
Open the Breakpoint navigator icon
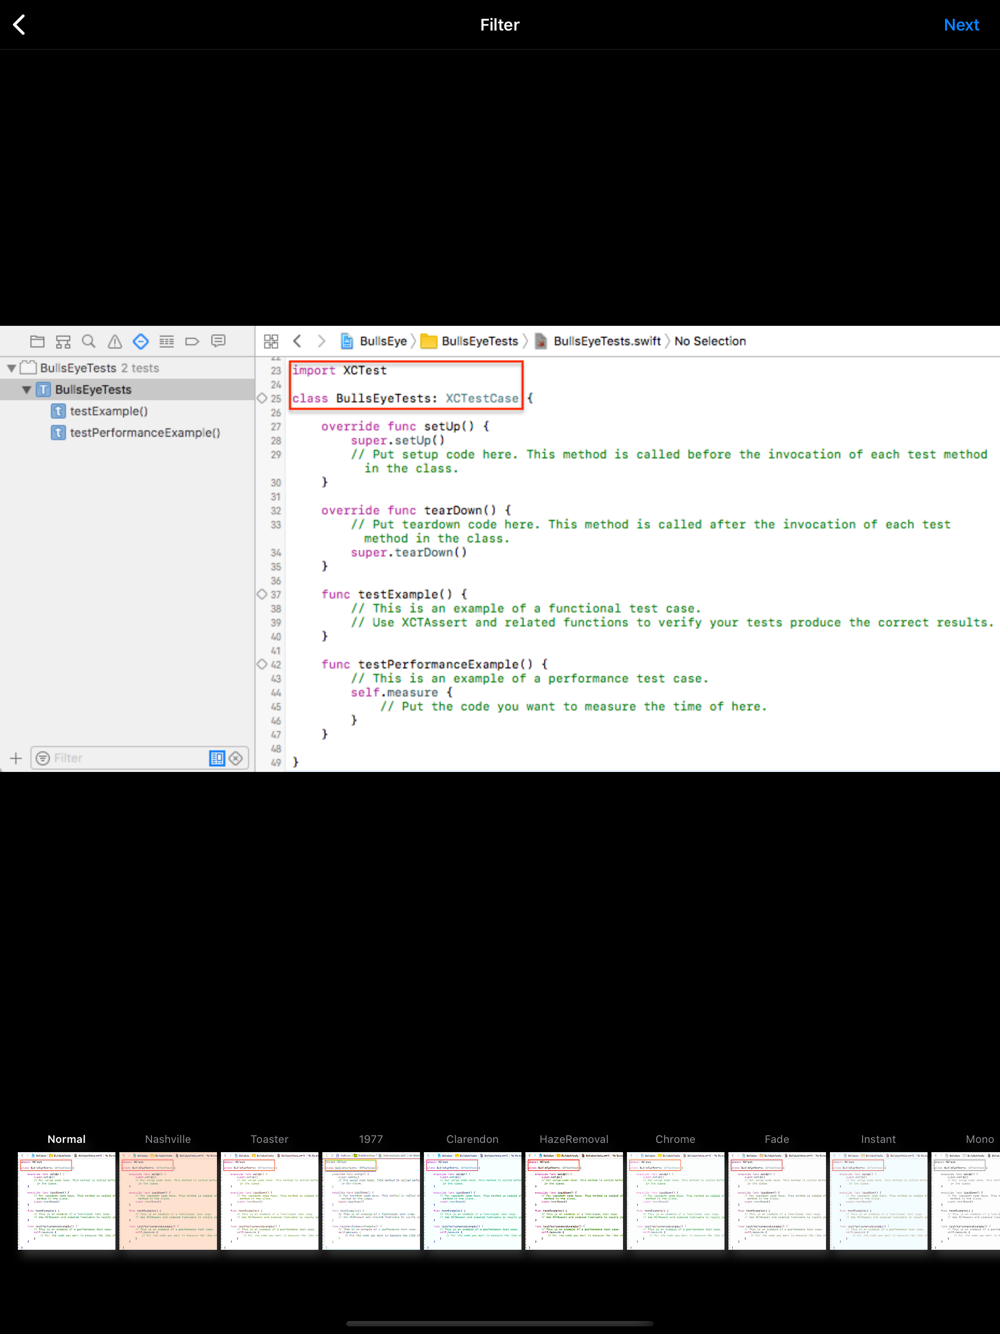coord(192,341)
